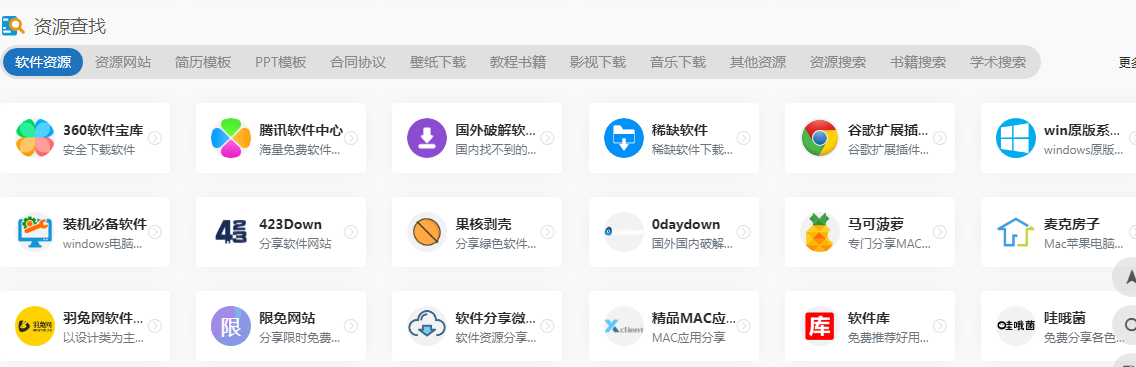
Task: Click the 果核剥壳 title text
Action: click(x=483, y=224)
